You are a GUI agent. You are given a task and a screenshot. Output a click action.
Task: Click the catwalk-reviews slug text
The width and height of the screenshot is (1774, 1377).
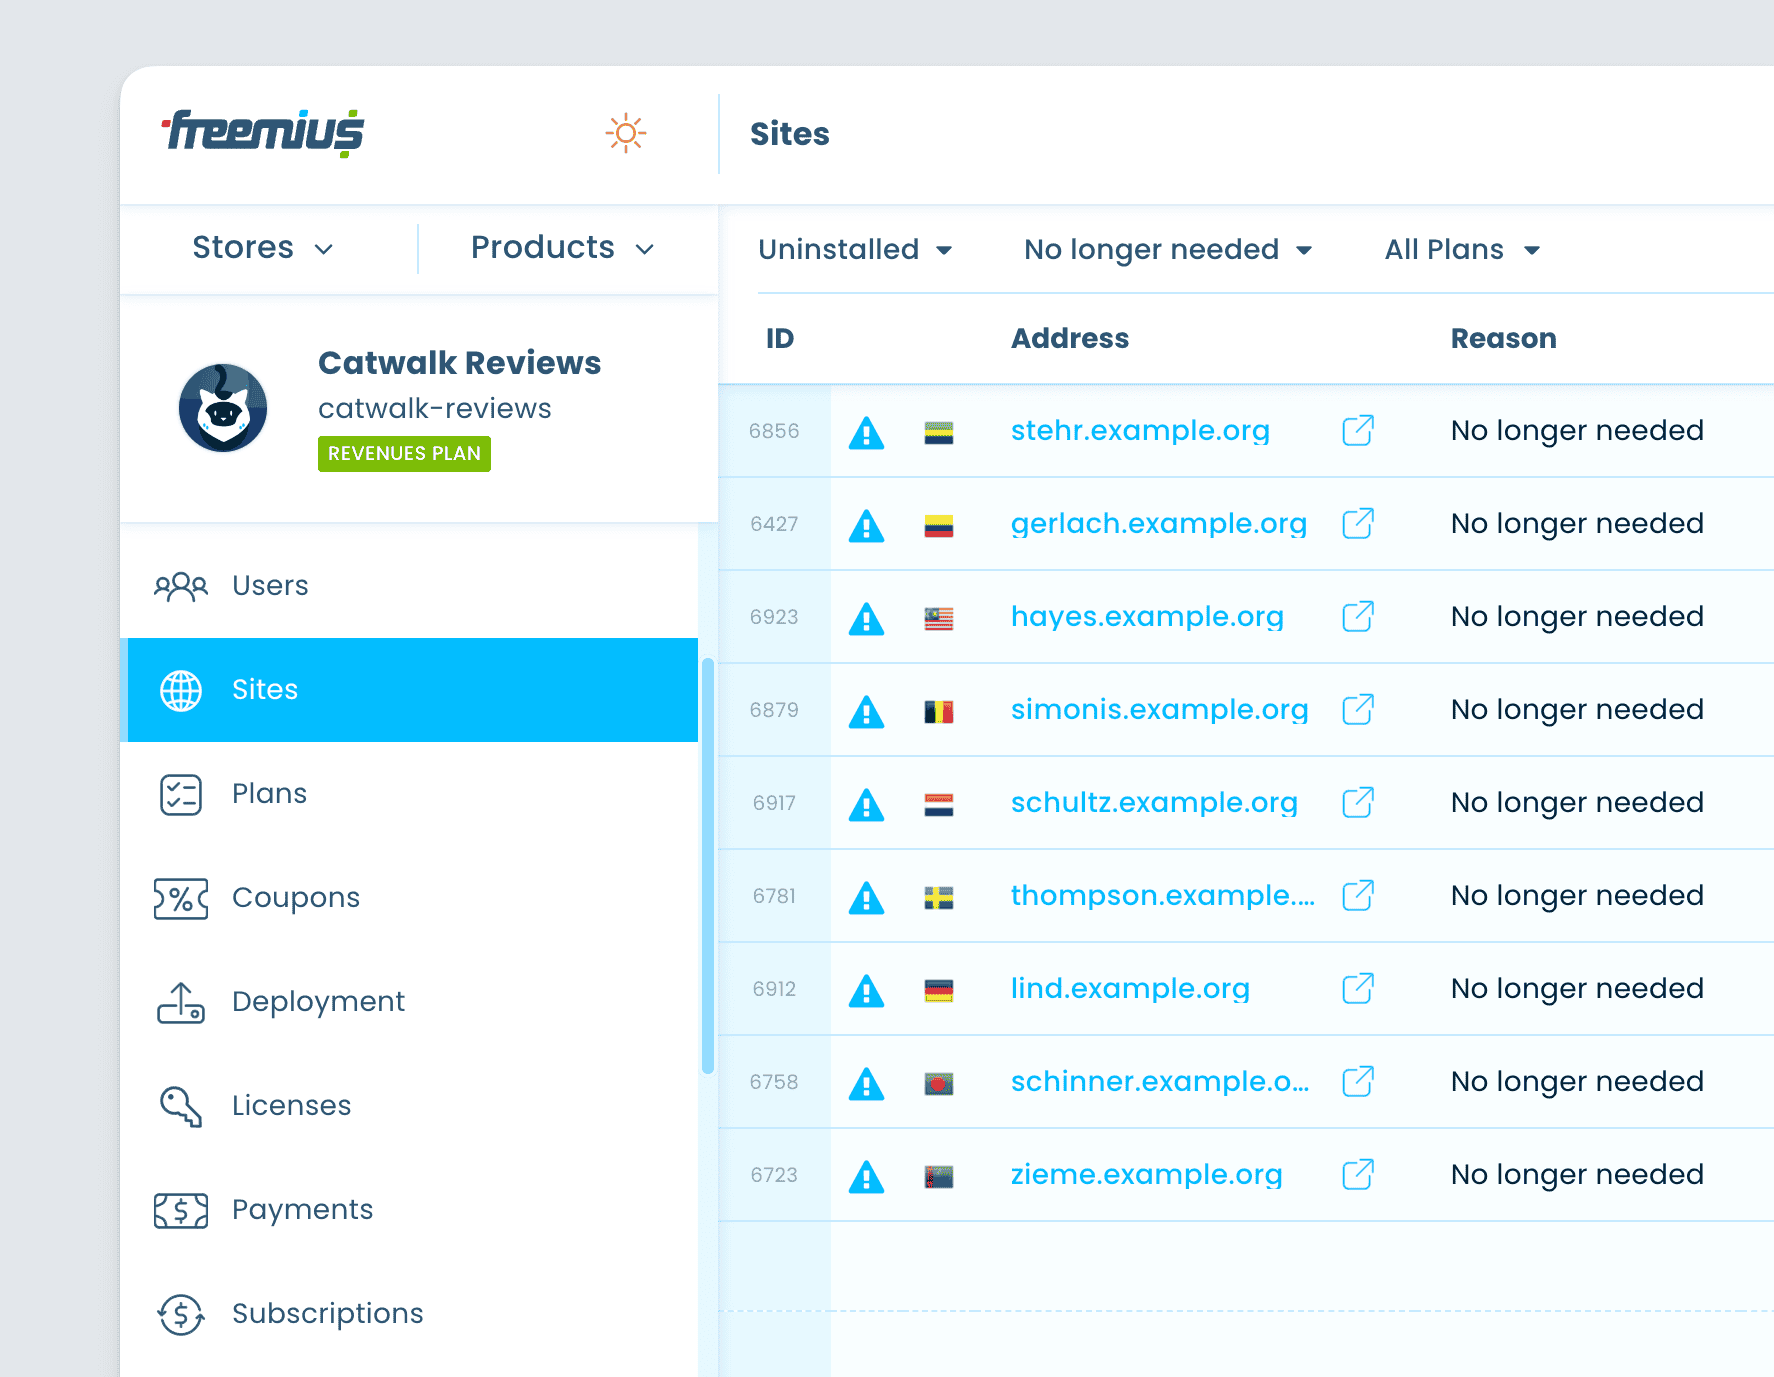click(x=435, y=408)
